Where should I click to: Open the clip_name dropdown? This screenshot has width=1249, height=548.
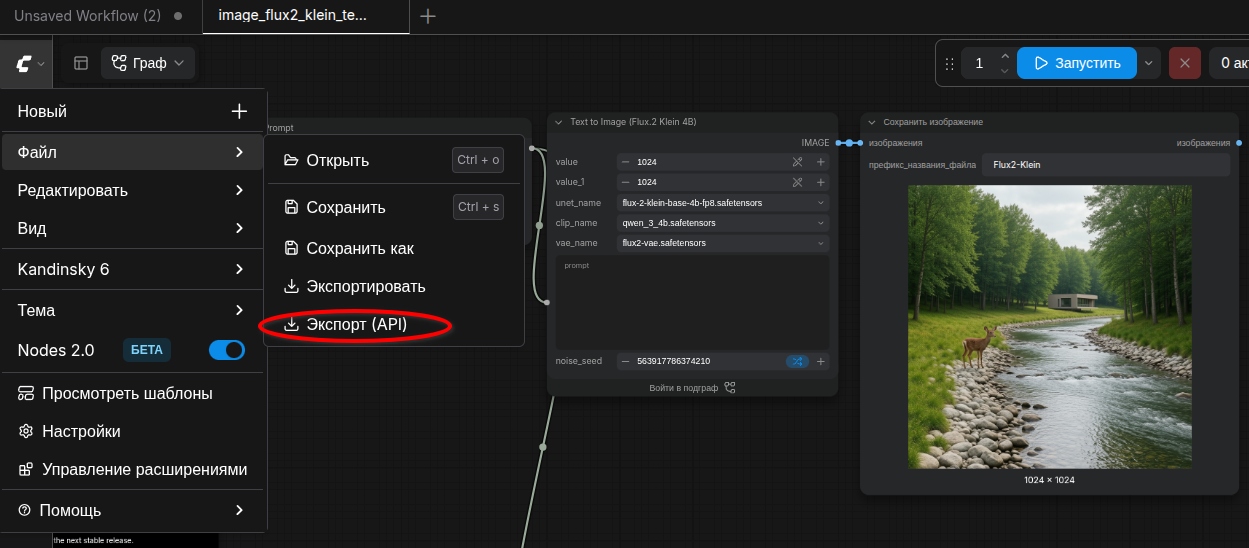[x=723, y=223]
